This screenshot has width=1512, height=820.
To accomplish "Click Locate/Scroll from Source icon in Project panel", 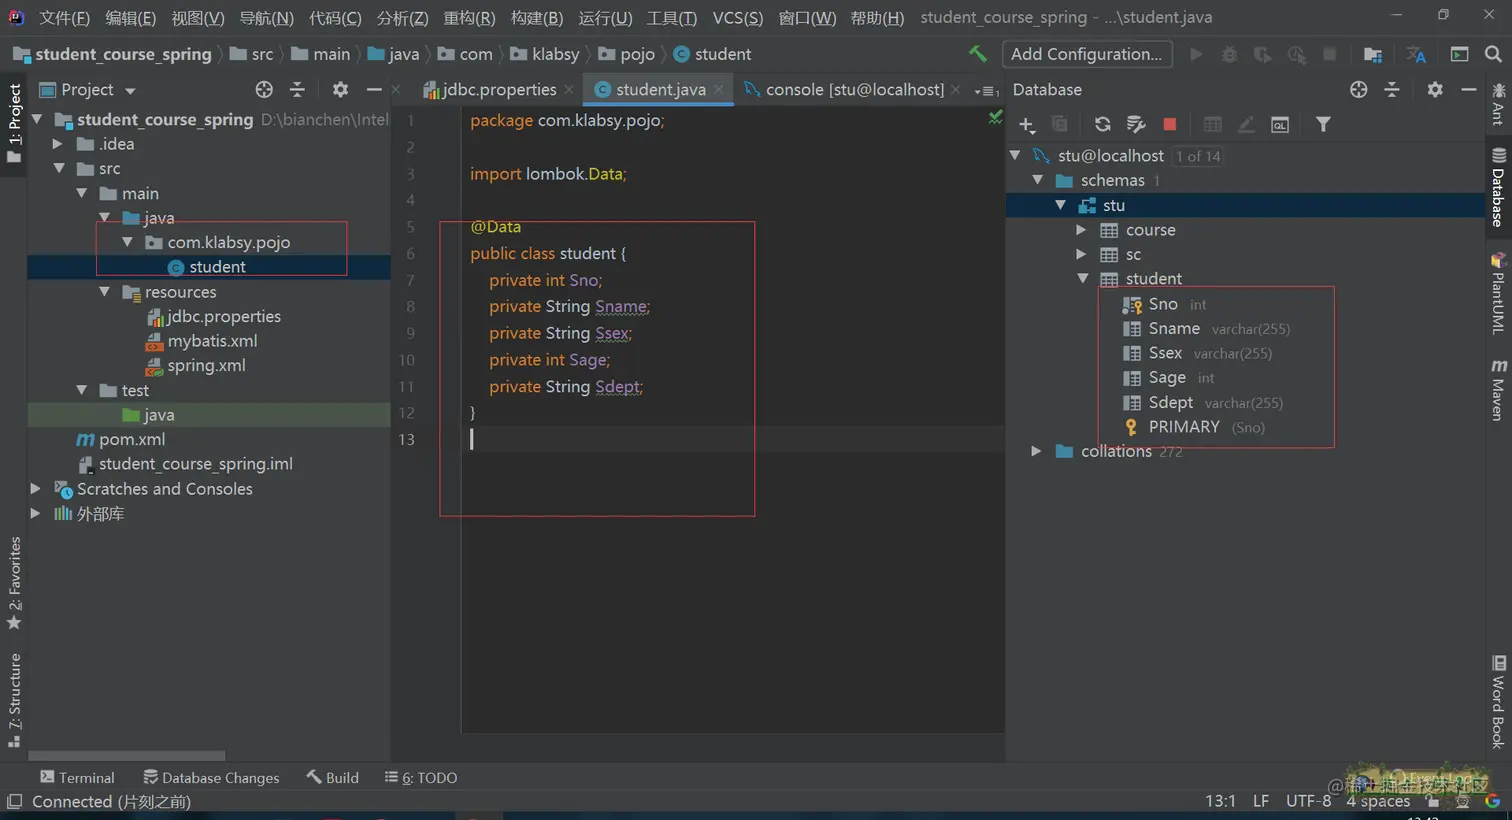I will point(264,89).
